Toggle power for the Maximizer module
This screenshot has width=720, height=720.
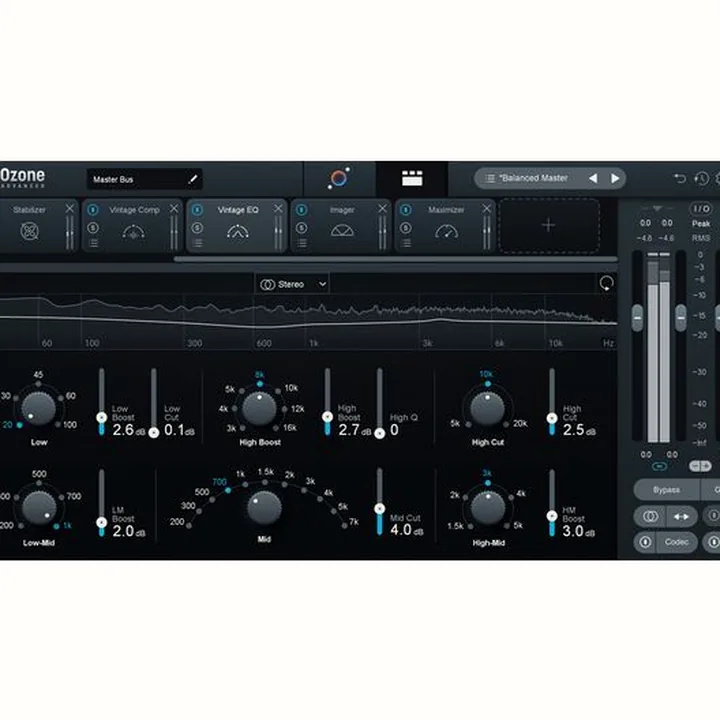tap(406, 210)
